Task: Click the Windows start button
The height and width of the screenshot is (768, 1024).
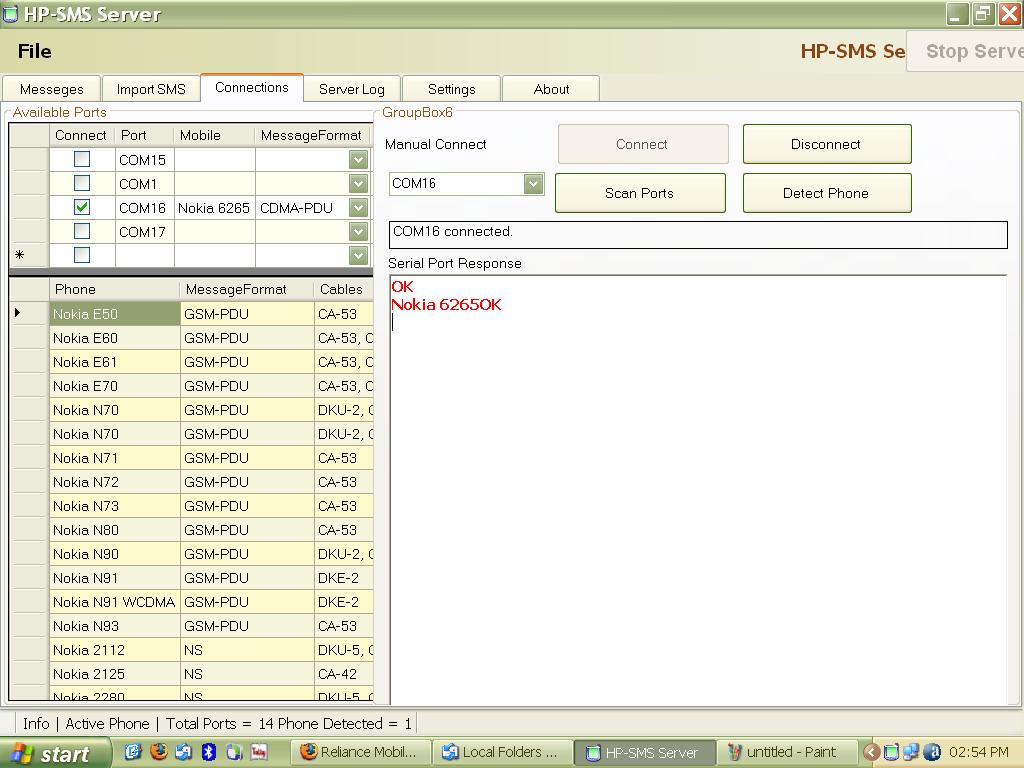Action: tap(55, 754)
